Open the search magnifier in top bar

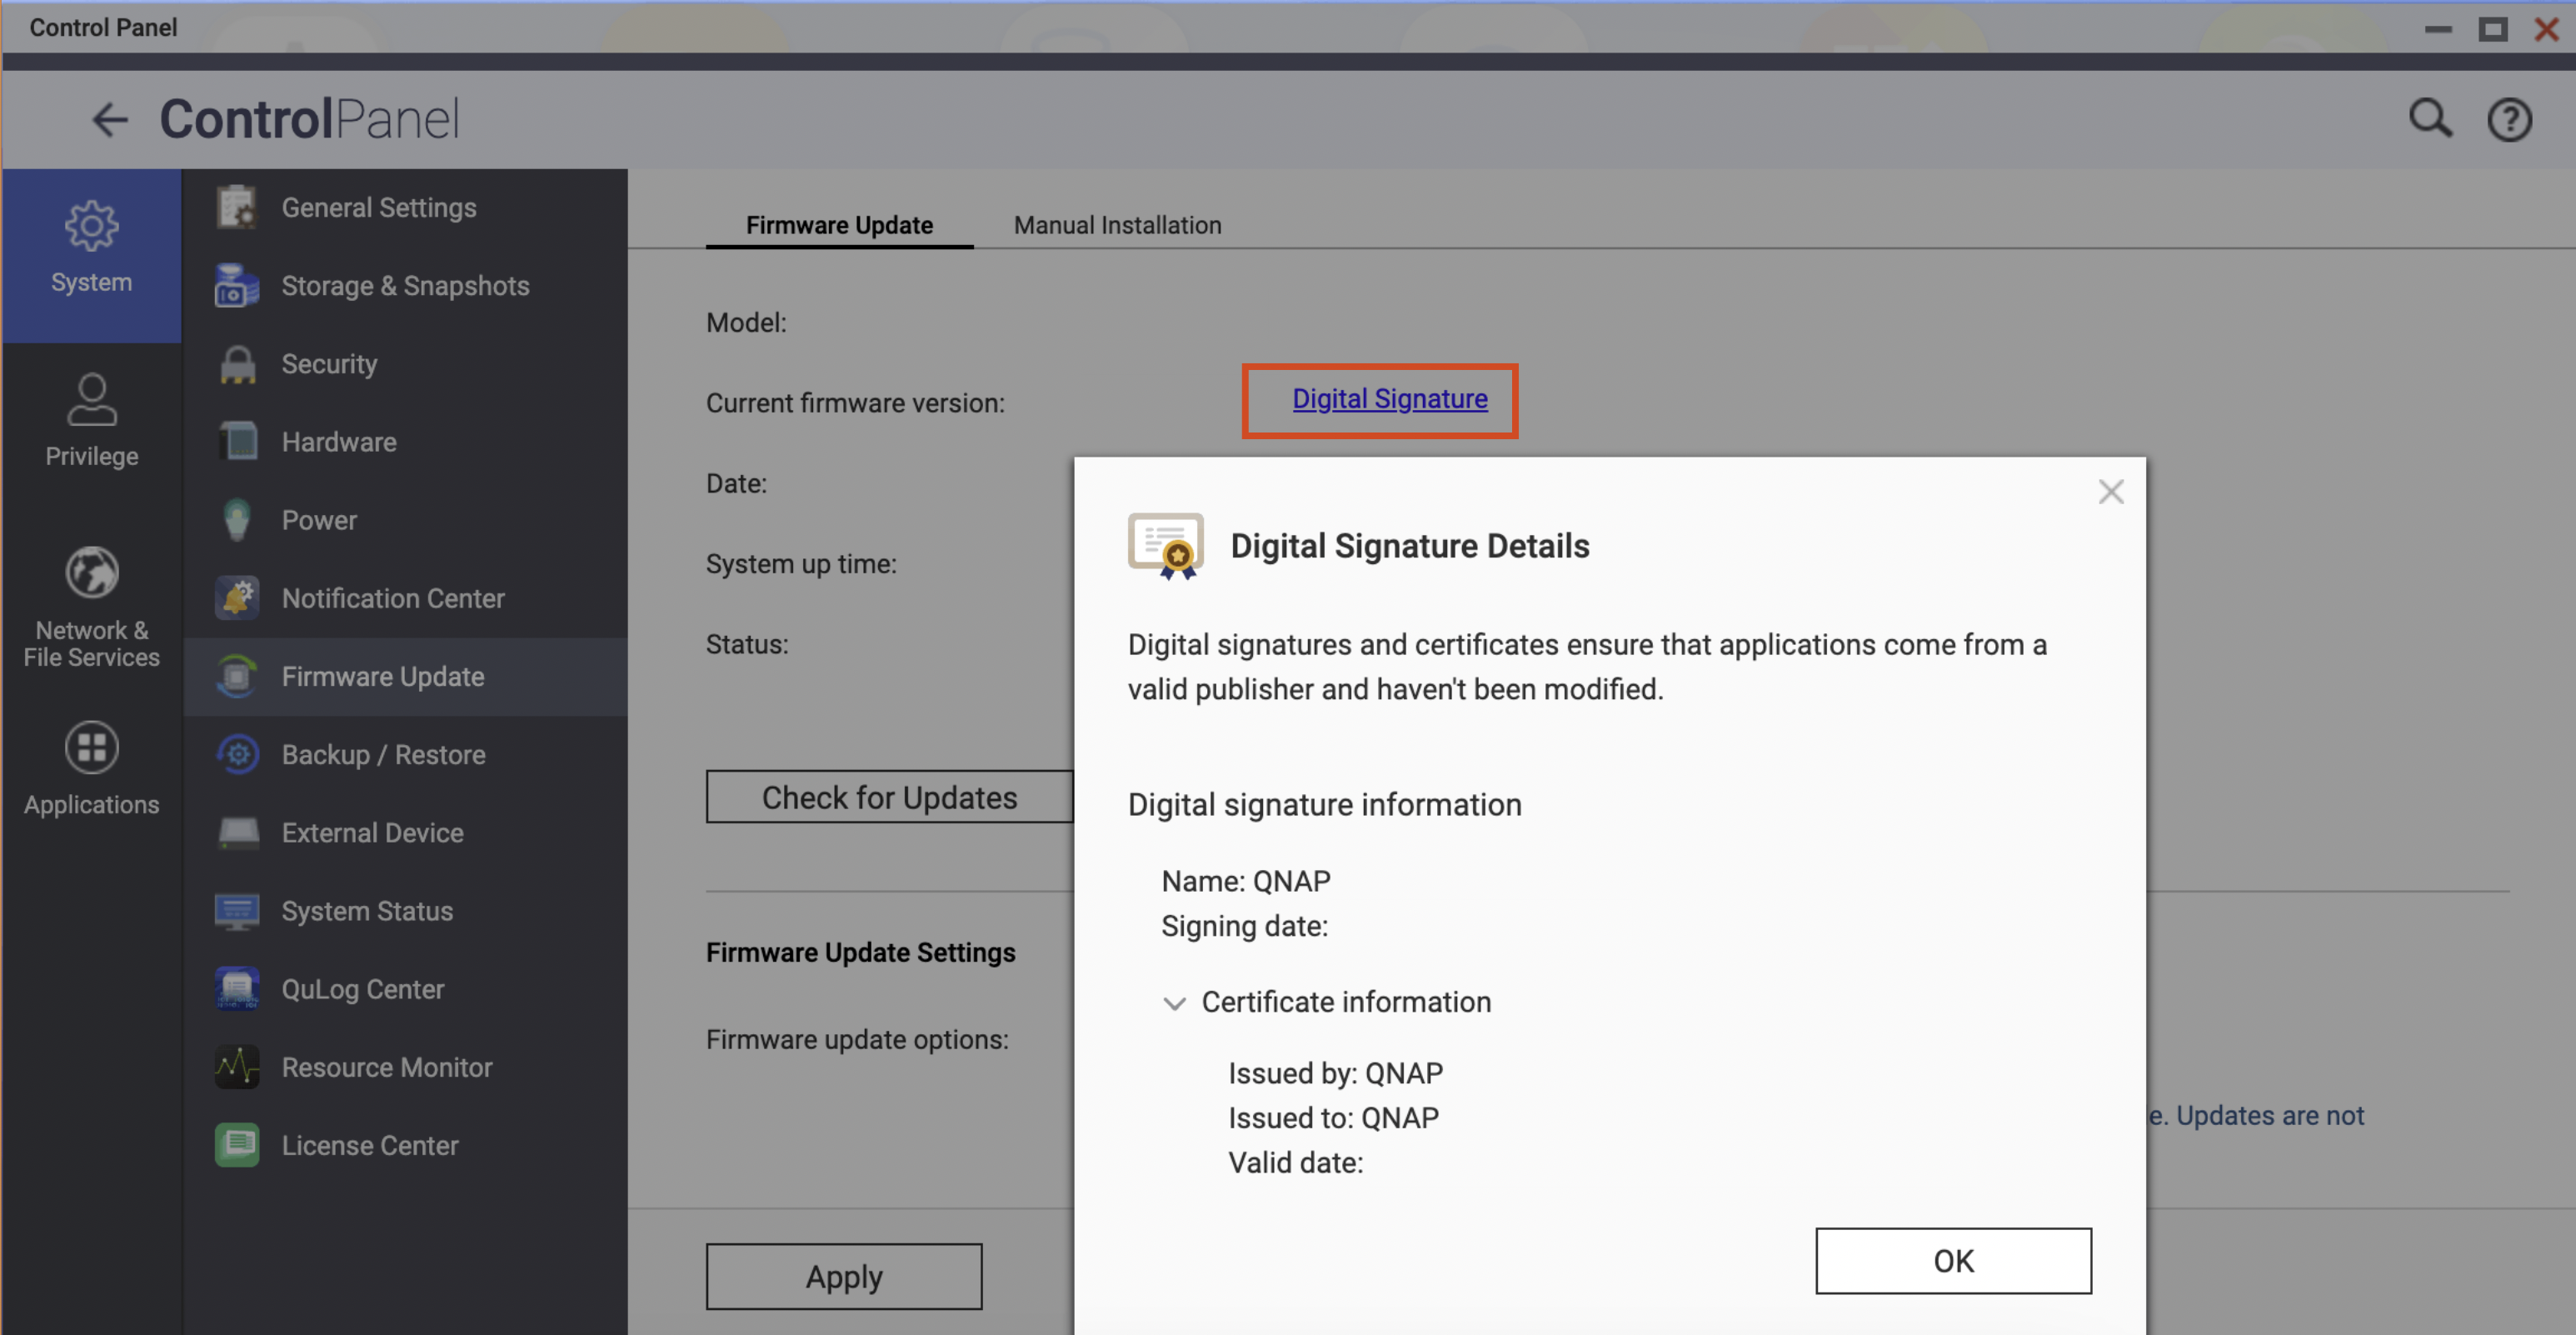[x=2429, y=118]
